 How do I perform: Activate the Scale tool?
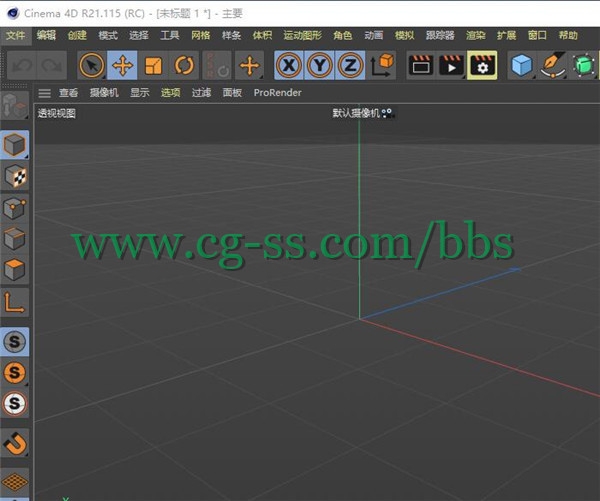154,66
